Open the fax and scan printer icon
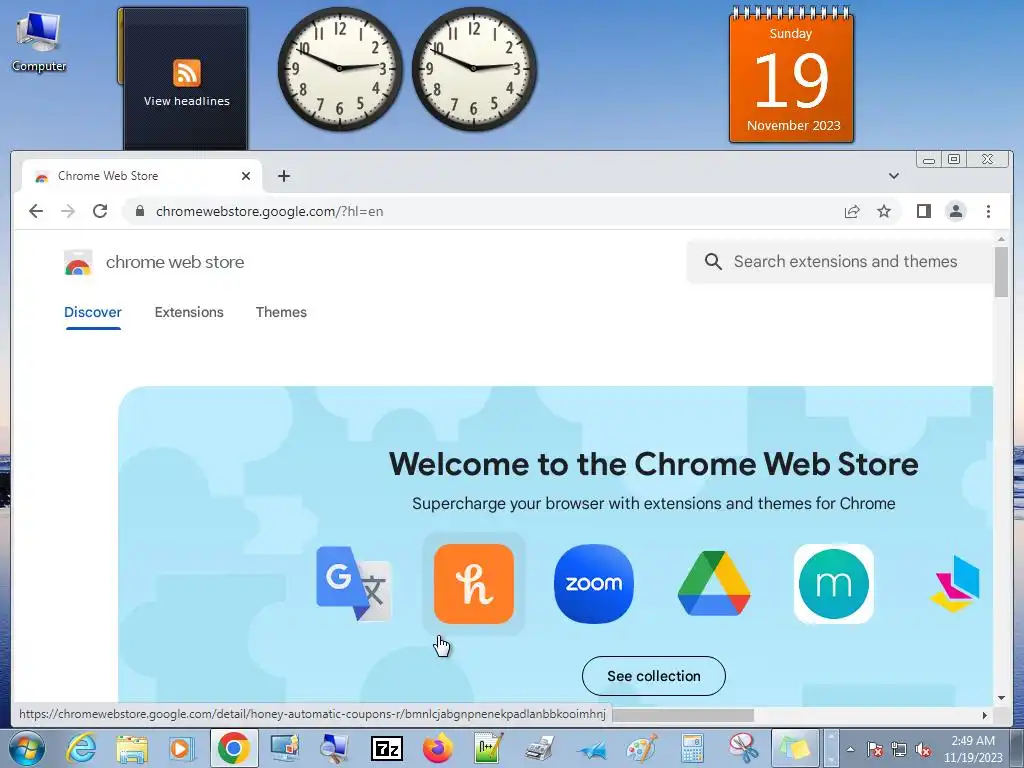This screenshot has width=1024, height=768. pyautogui.click(x=540, y=748)
